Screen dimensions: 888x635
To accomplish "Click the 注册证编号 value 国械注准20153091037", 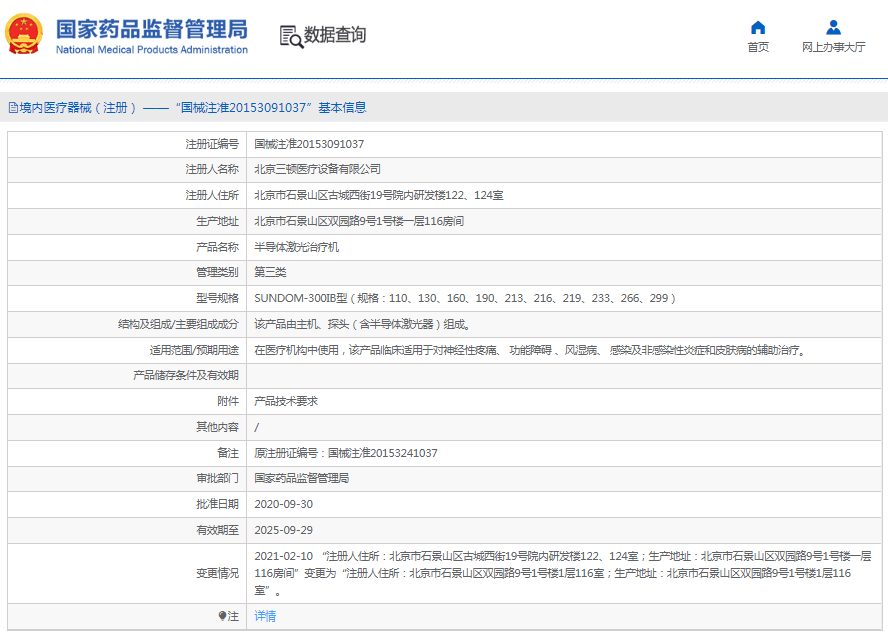I will (309, 144).
